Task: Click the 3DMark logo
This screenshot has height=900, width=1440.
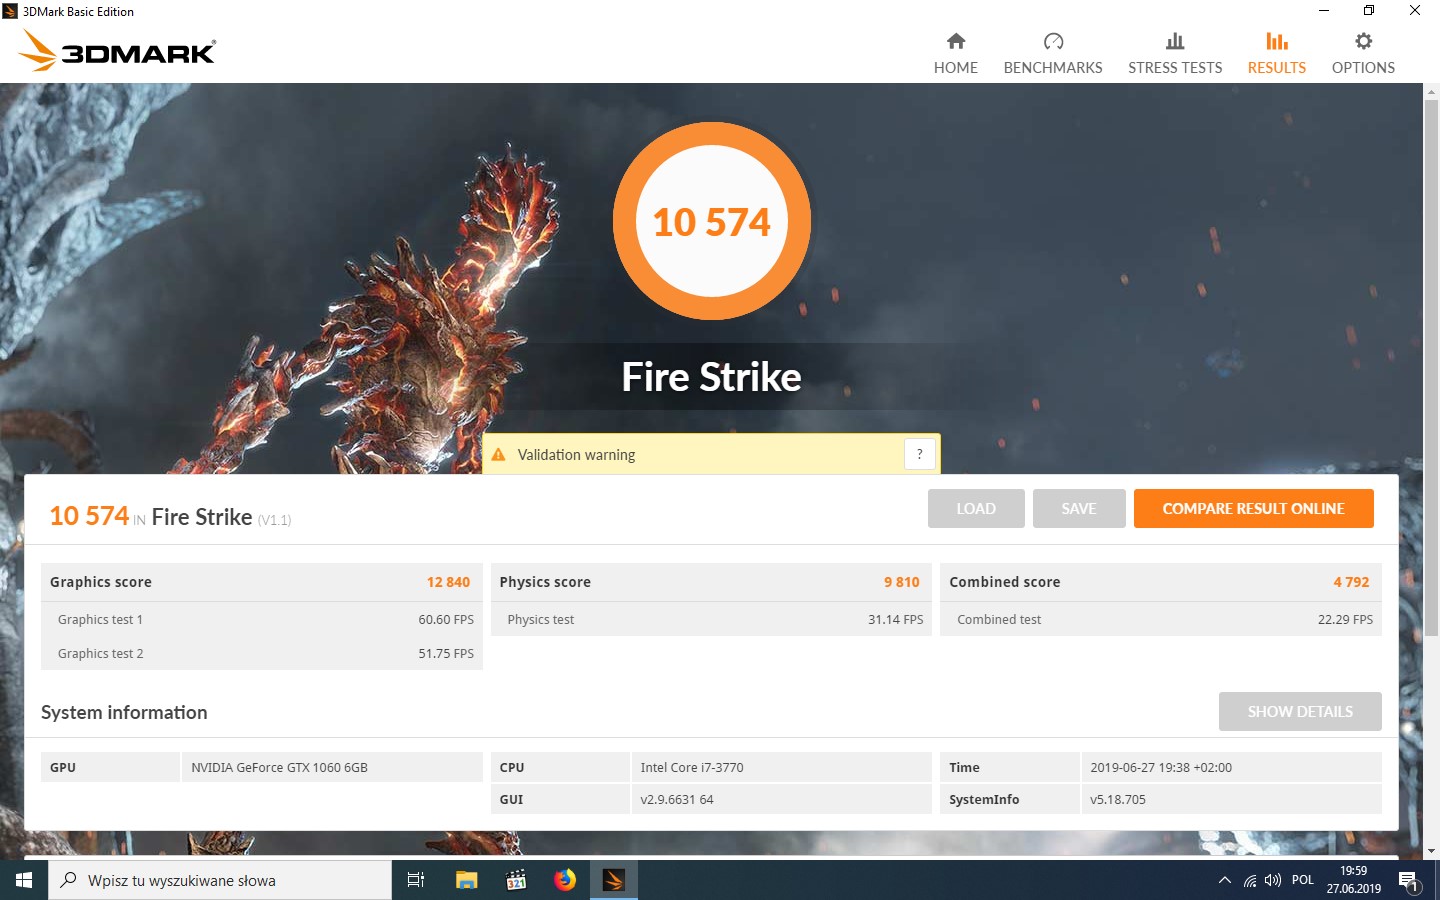Action: [x=118, y=51]
